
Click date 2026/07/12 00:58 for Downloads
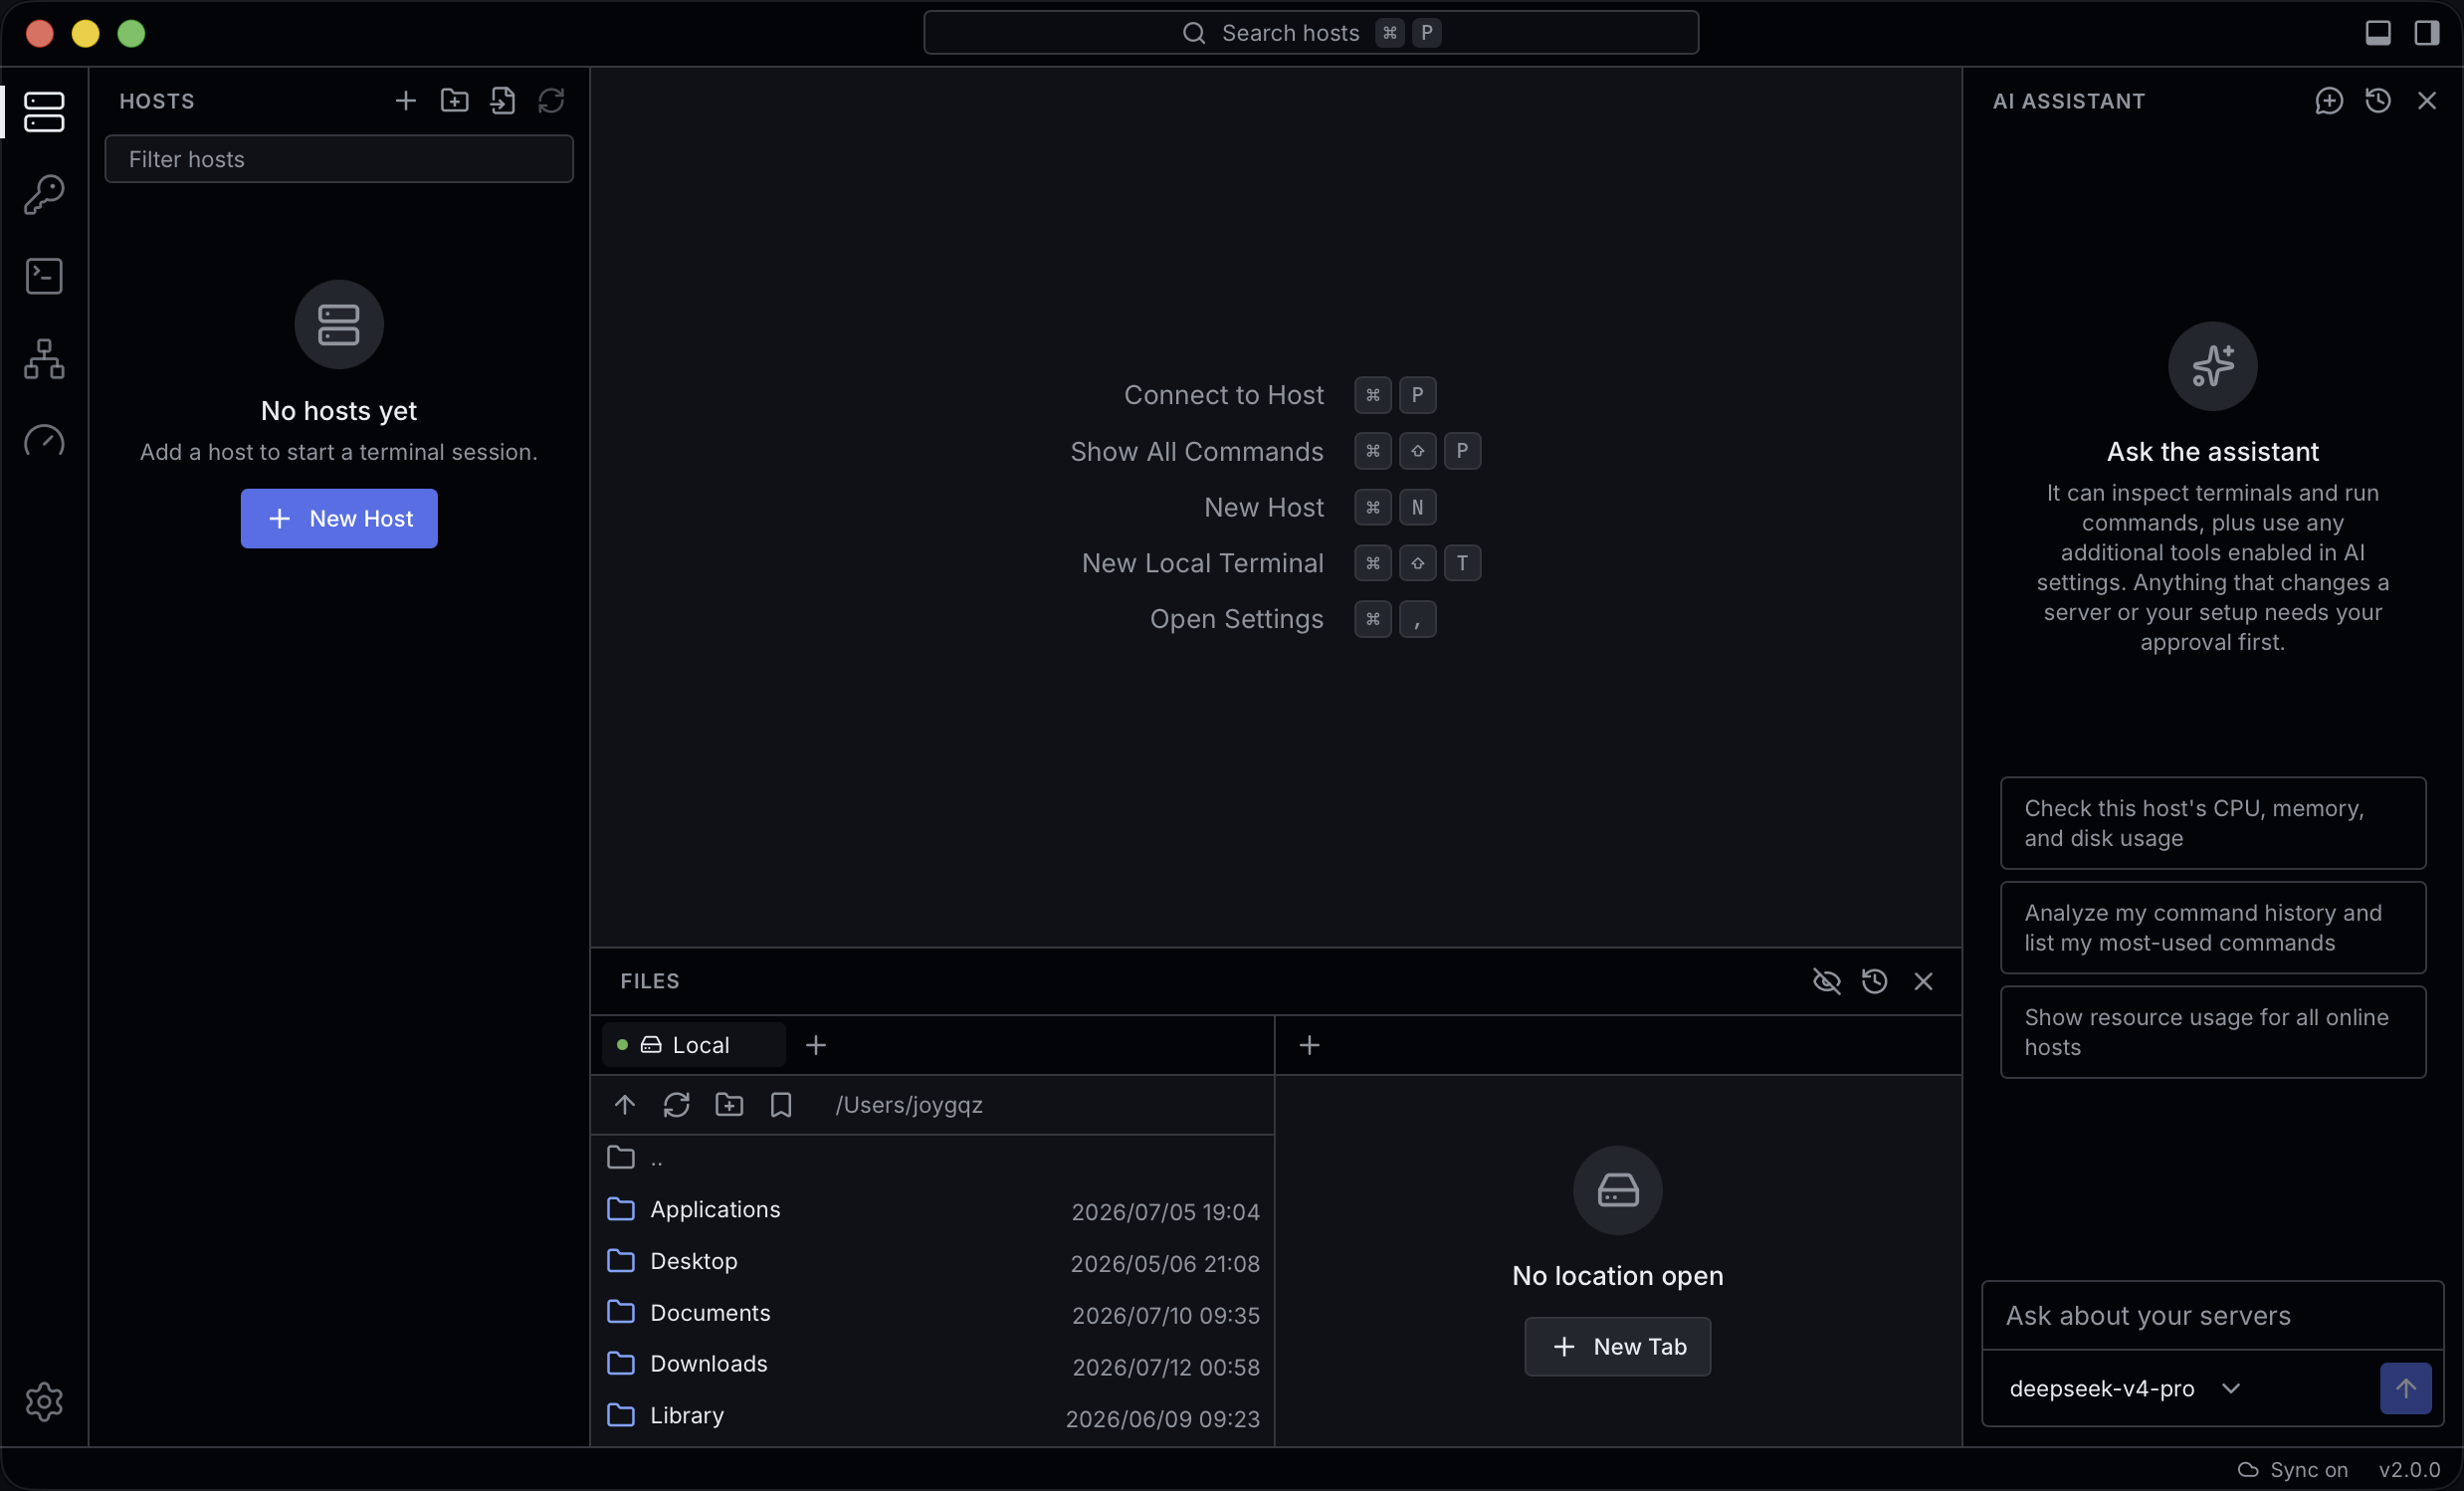click(x=1165, y=1367)
